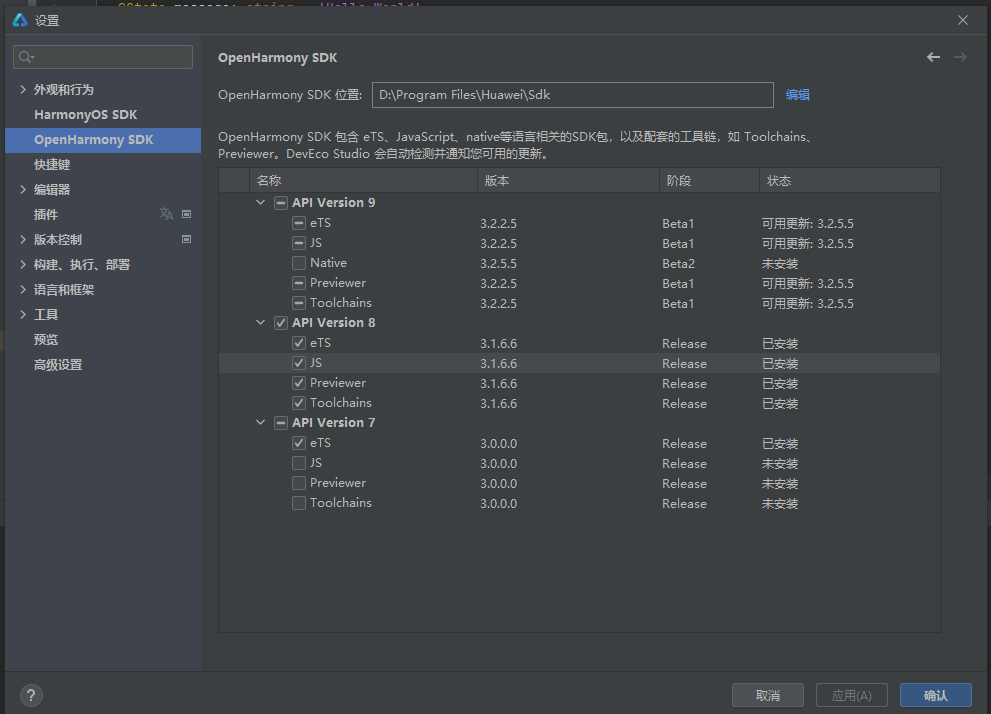
Task: Collapse the API Version 9 group
Action: [x=260, y=203]
